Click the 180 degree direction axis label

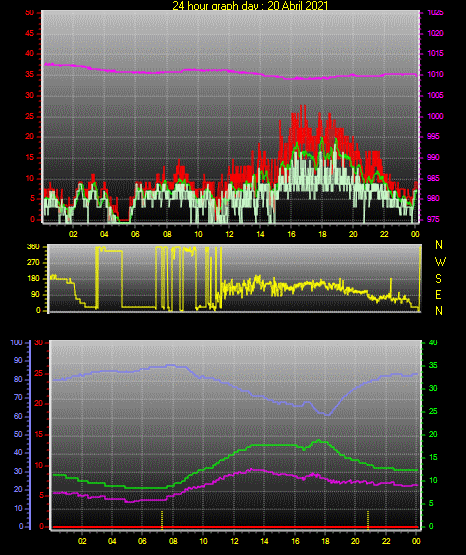click(x=34, y=279)
